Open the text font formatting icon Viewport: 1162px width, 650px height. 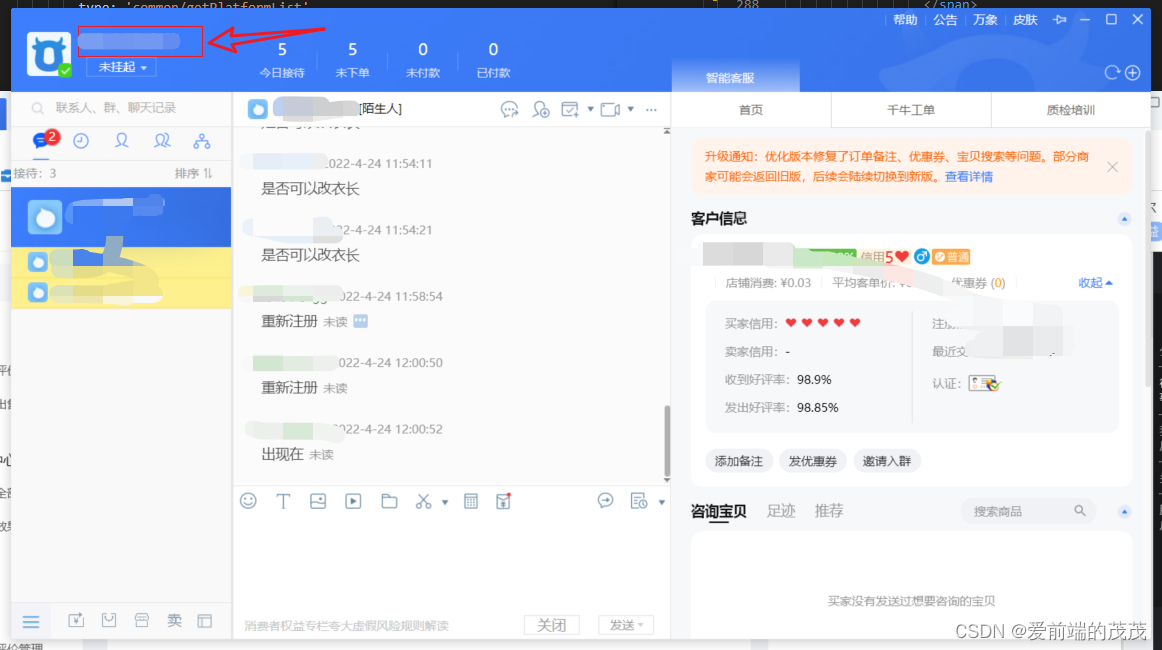283,501
